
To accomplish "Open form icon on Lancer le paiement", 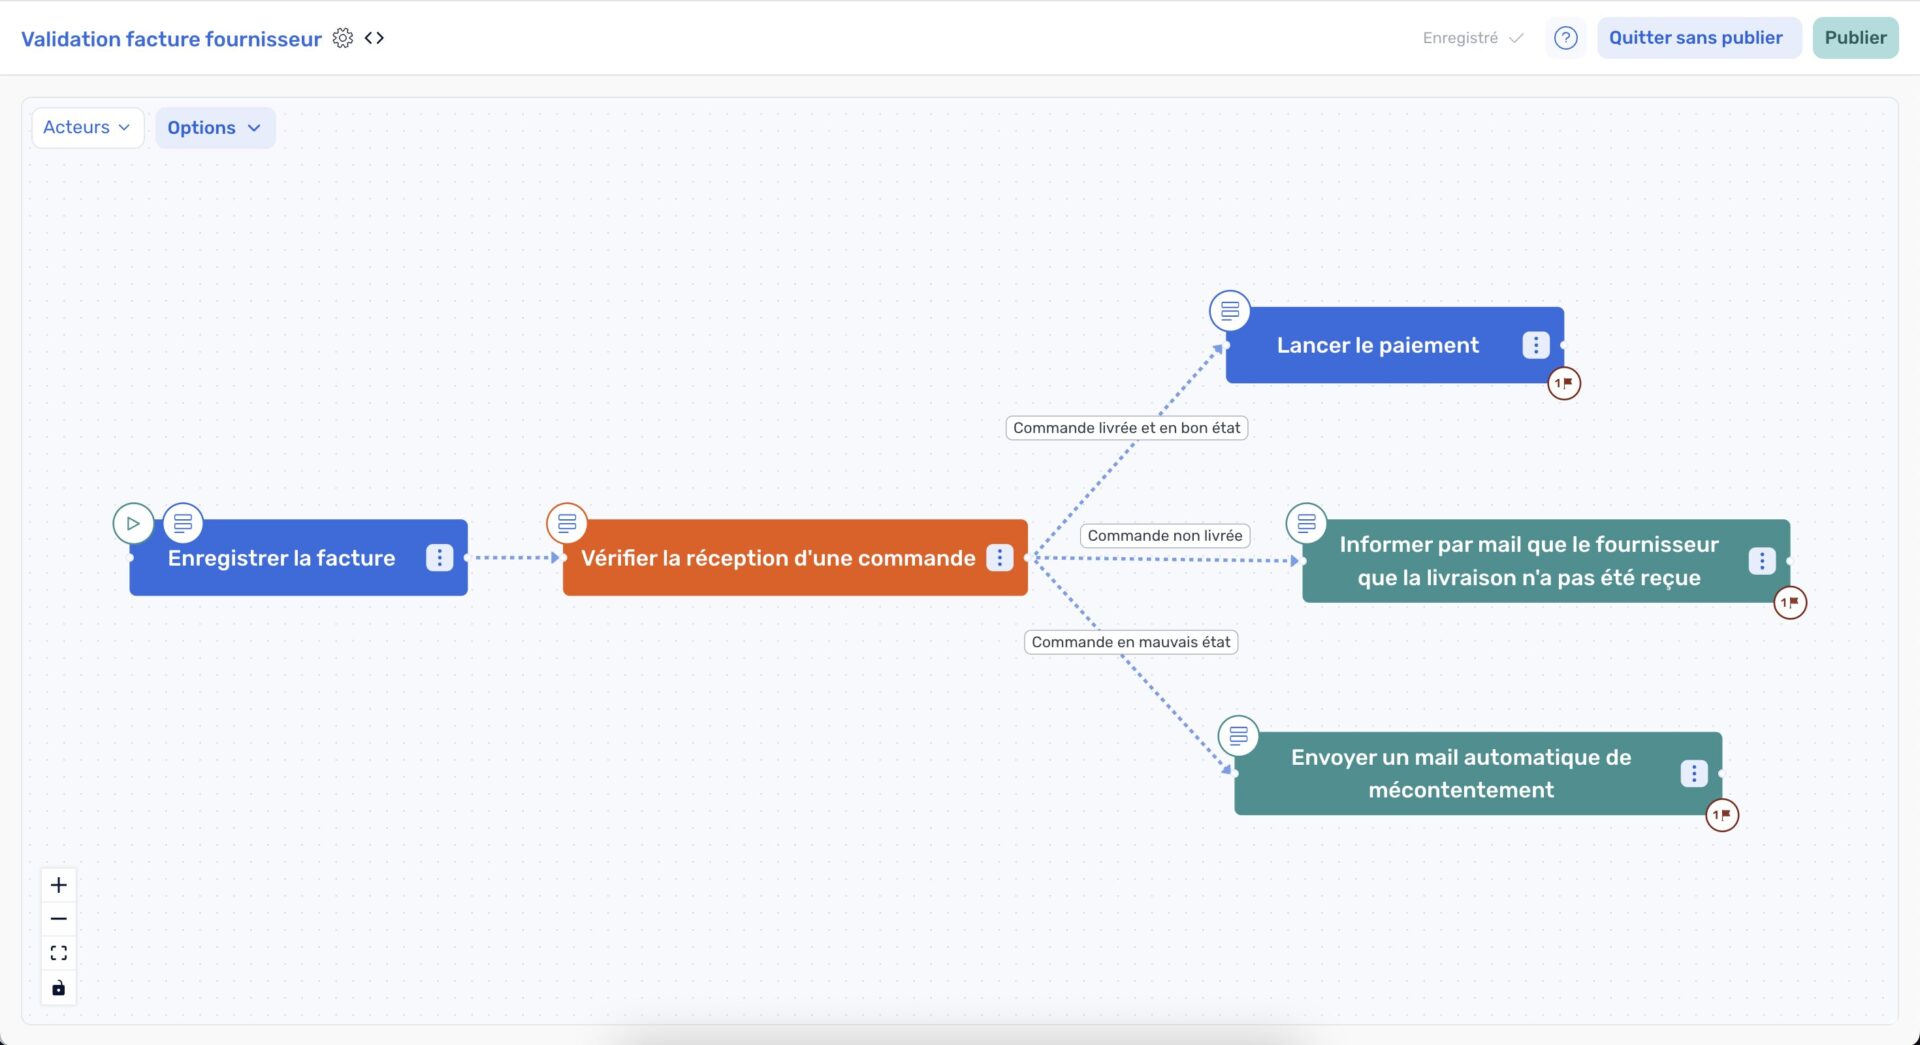I will tap(1229, 311).
